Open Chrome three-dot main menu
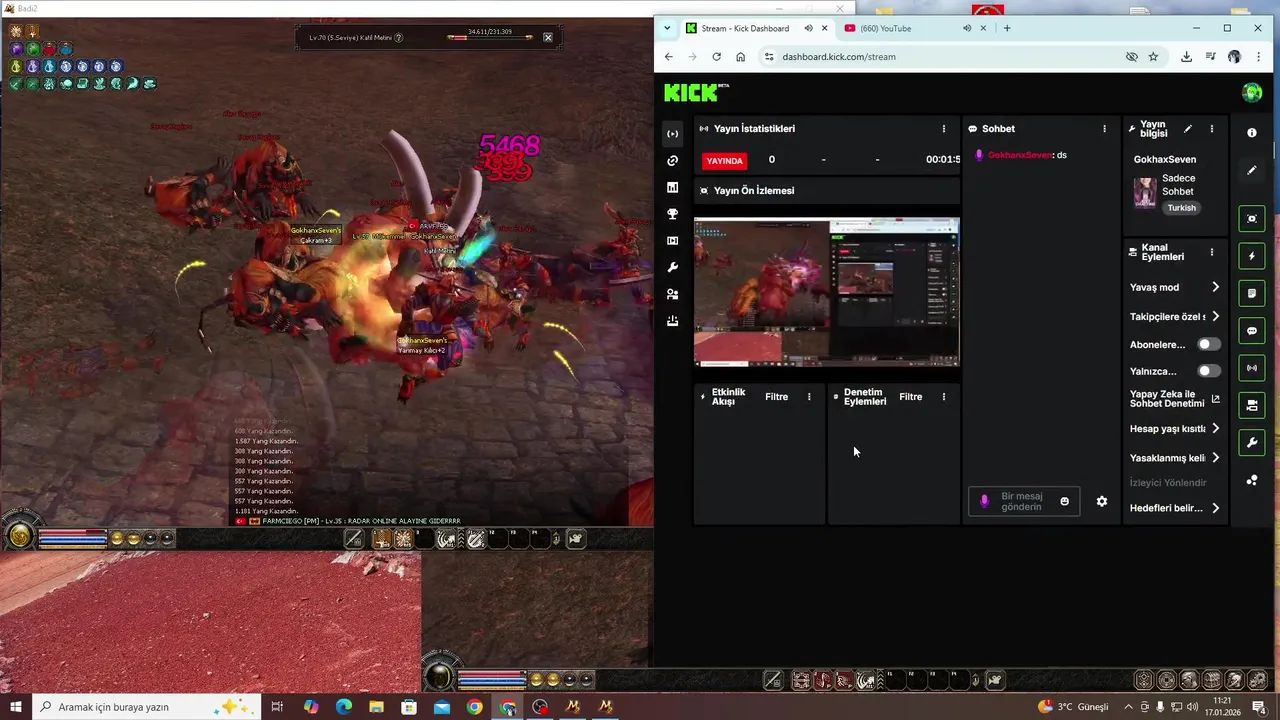The image size is (1280, 720). coord(1258,57)
